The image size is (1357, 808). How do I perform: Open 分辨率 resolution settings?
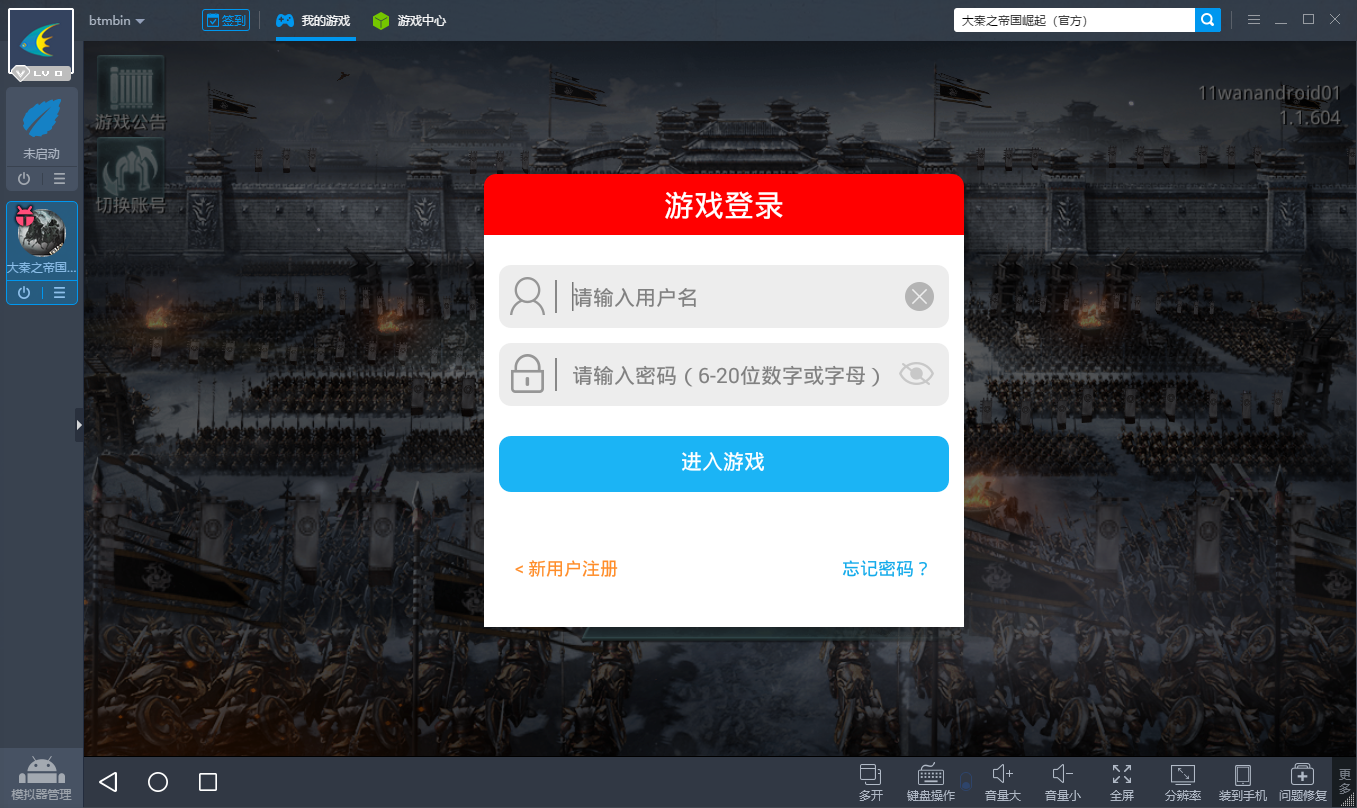[x=1183, y=782]
